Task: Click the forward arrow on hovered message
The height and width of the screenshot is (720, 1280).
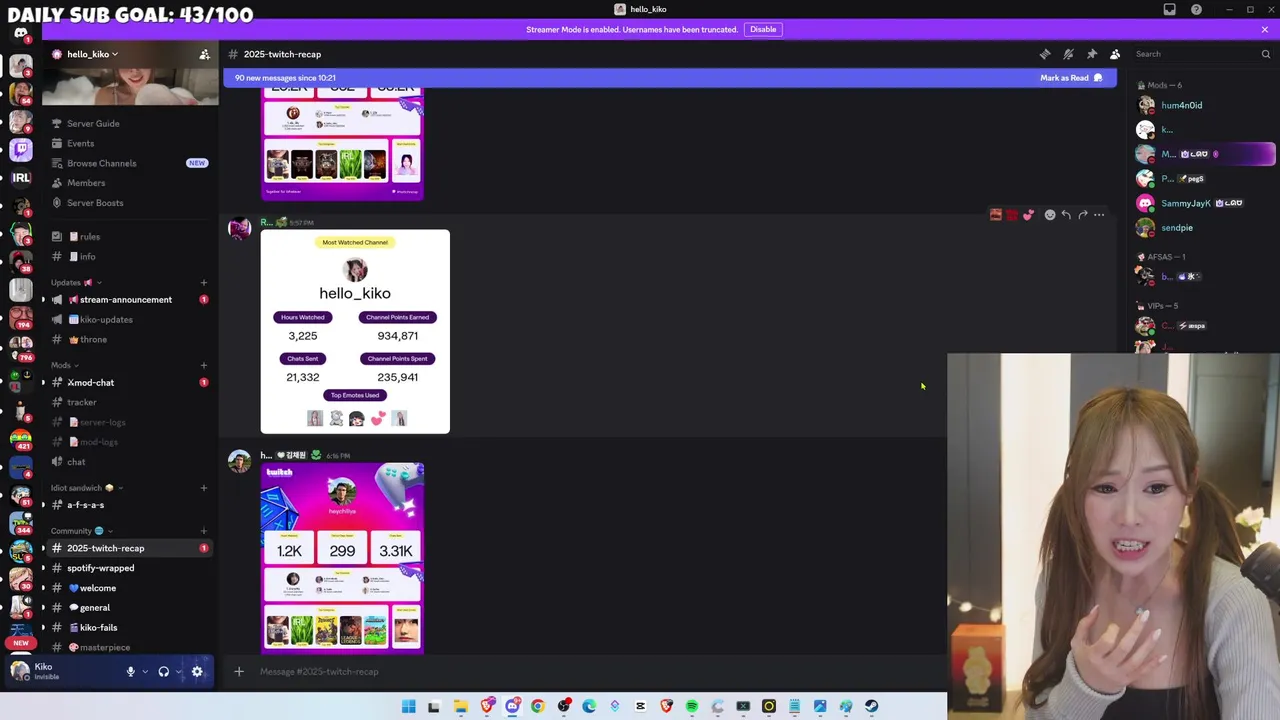Action: tap(1082, 215)
